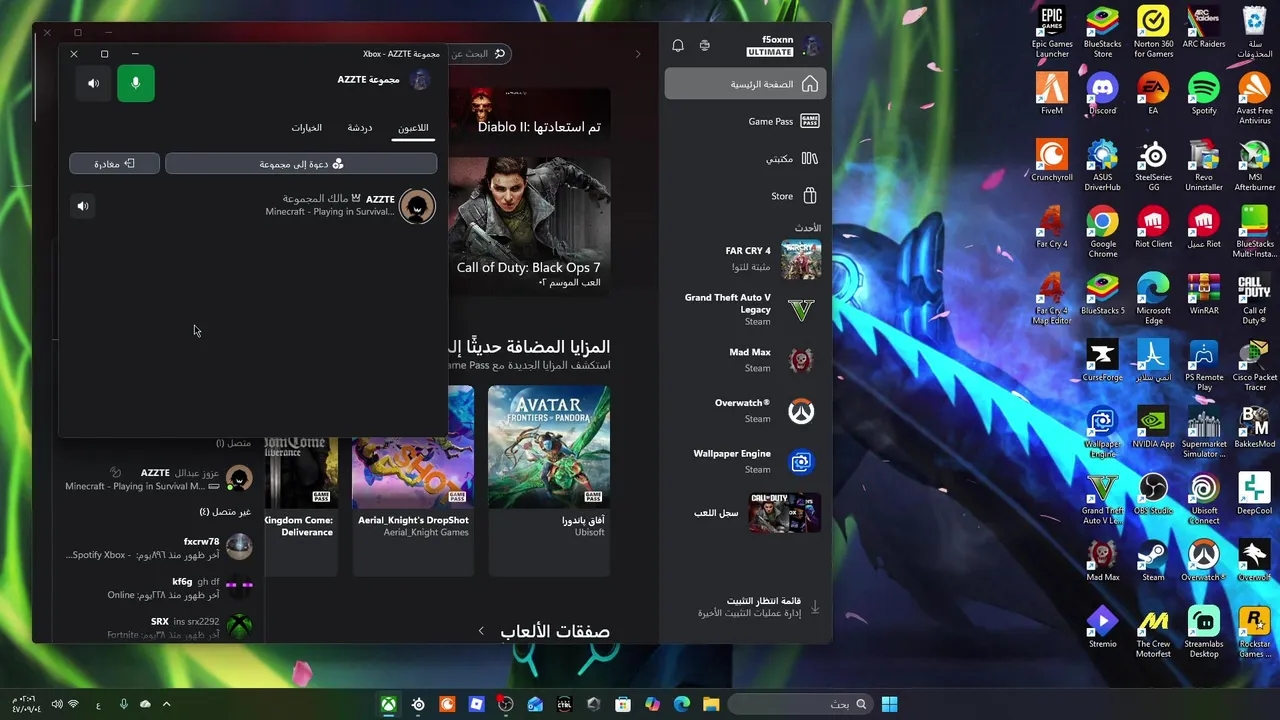
Task: Open volume control in system tray
Action: coord(57,705)
